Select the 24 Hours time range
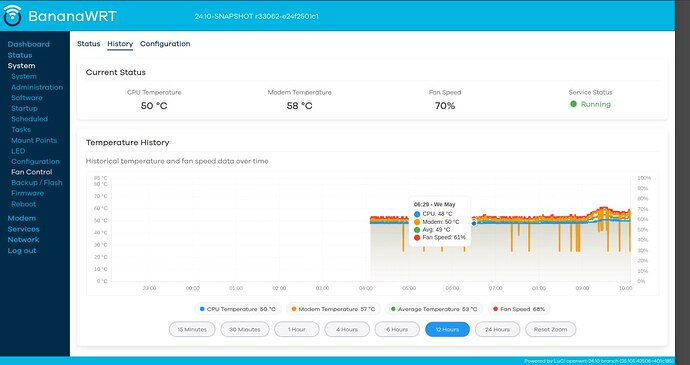Viewport: 690px width, 365px height. click(497, 329)
